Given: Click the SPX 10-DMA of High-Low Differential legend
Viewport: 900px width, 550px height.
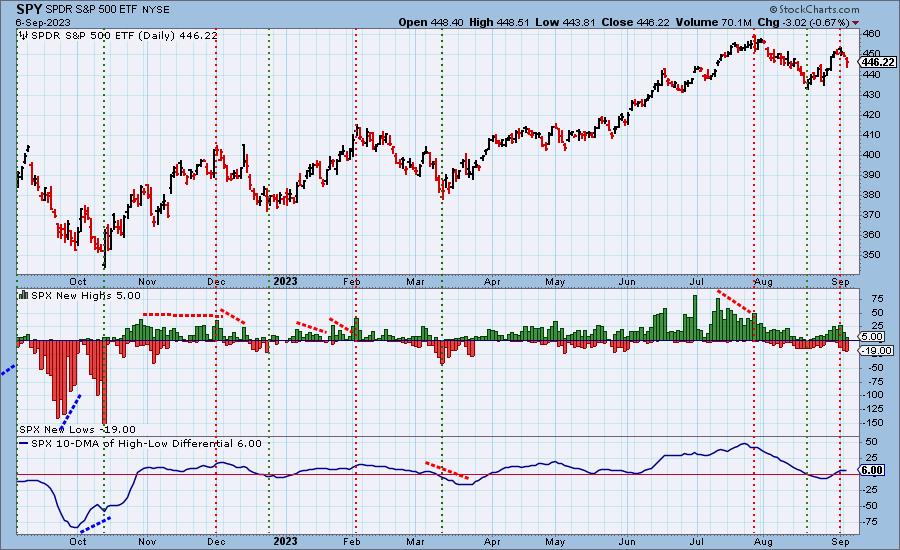Looking at the screenshot, I should click(146, 443).
